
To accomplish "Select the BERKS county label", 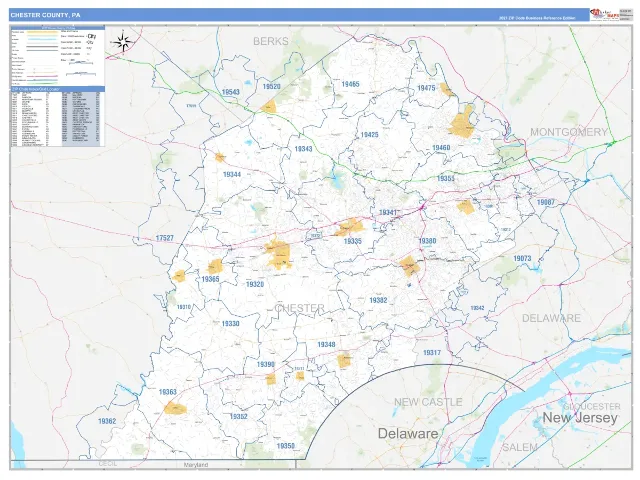I will 271,41.
